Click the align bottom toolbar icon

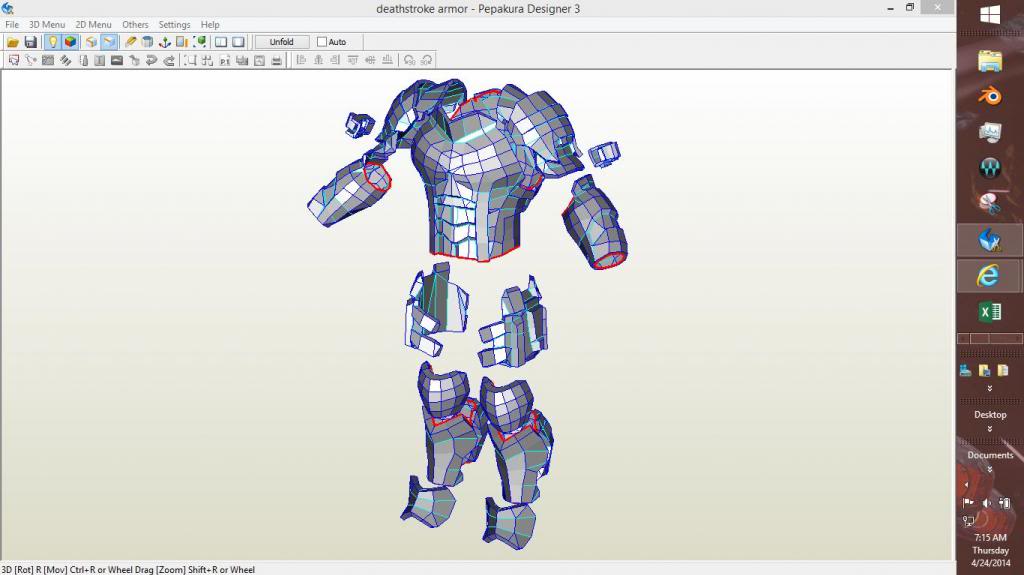pyautogui.click(x=388, y=60)
